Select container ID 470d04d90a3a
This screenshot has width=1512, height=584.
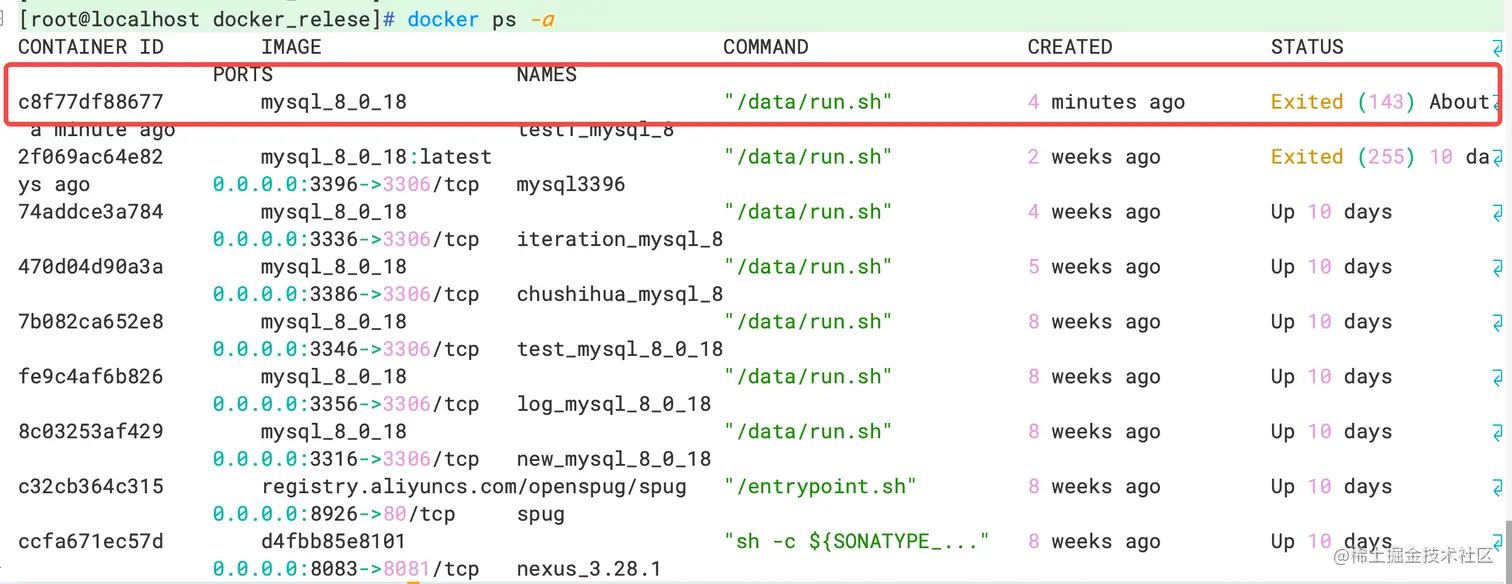tap(91, 267)
